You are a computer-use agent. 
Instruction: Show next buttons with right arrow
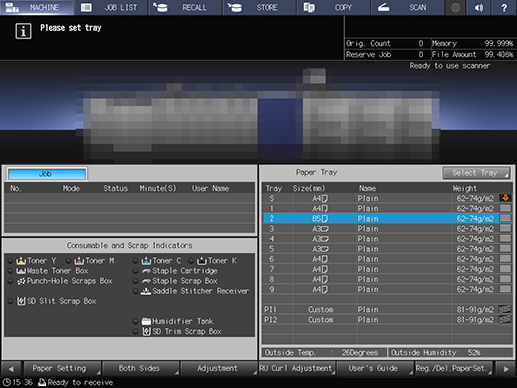pos(506,369)
